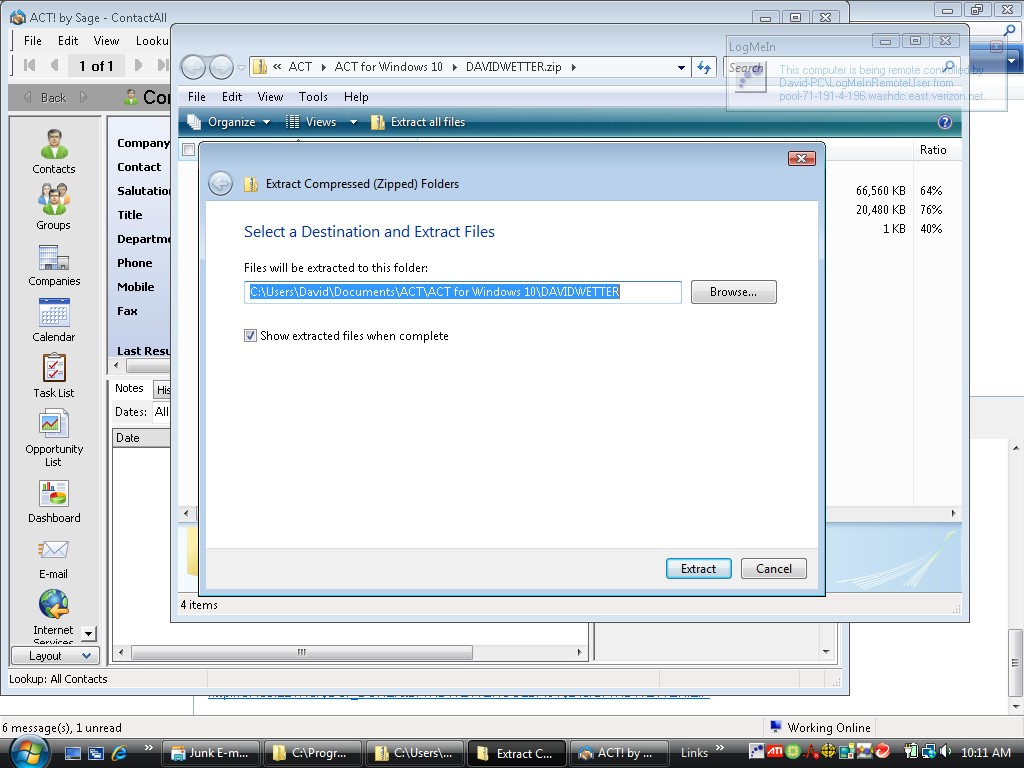Open Explorer View menu
Viewport: 1024px width, 768px height.
click(270, 97)
